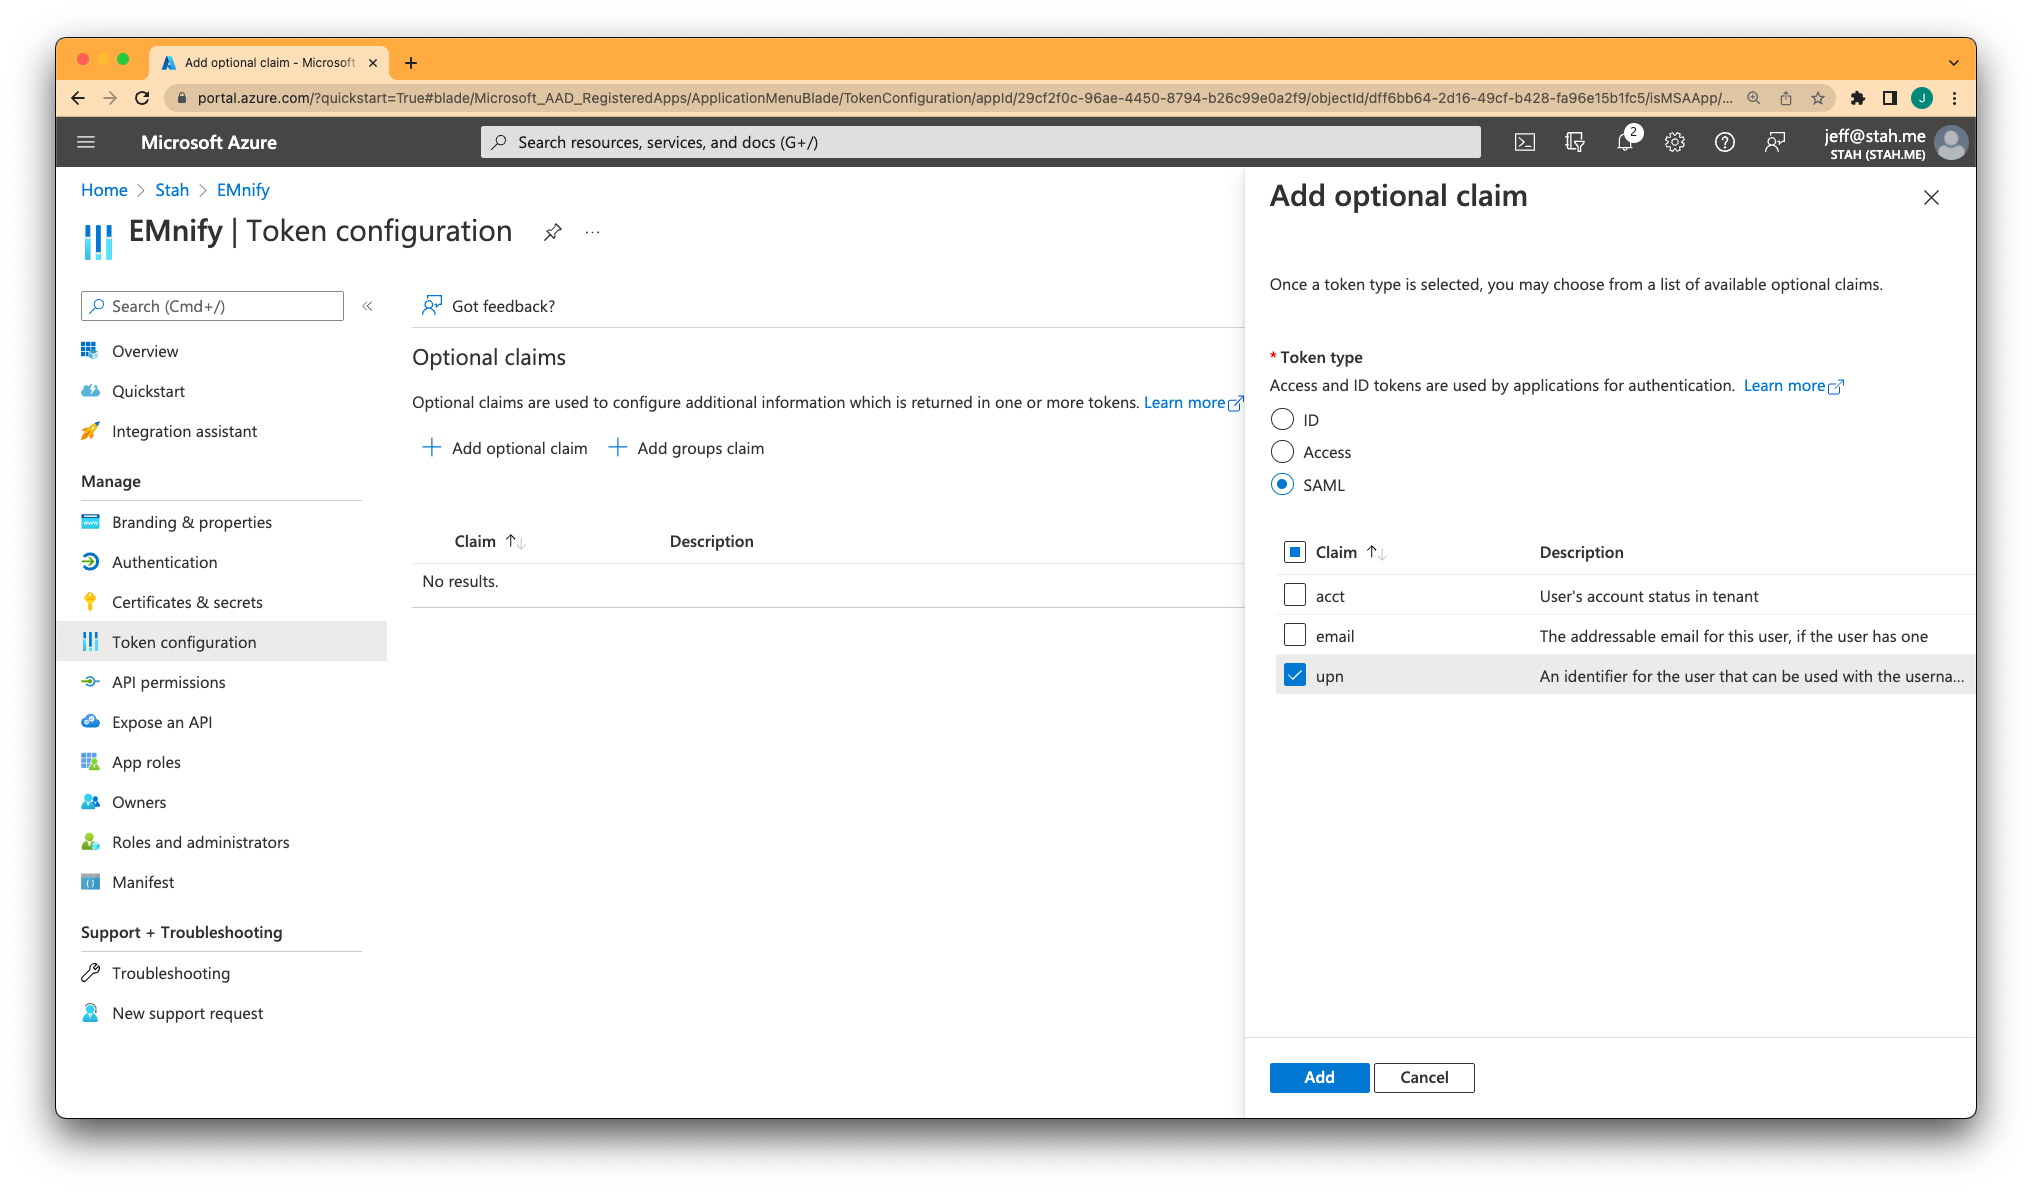This screenshot has width=2032, height=1192.
Task: Click the Stah breadcrumb link
Action: point(171,190)
